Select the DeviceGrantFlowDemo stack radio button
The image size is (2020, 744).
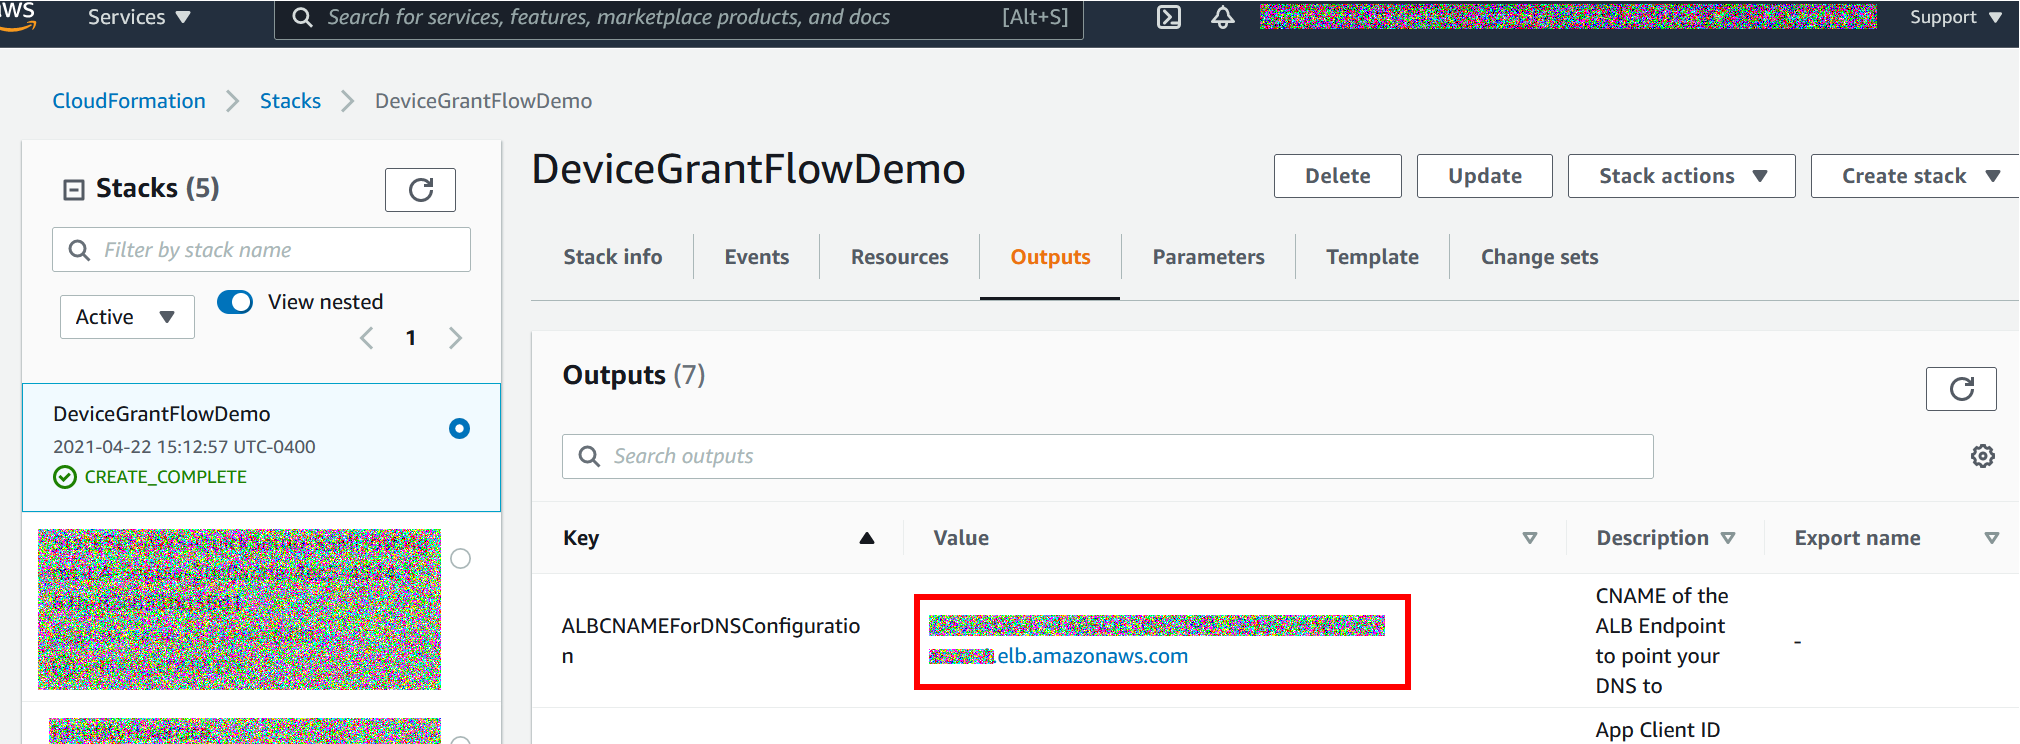[460, 429]
